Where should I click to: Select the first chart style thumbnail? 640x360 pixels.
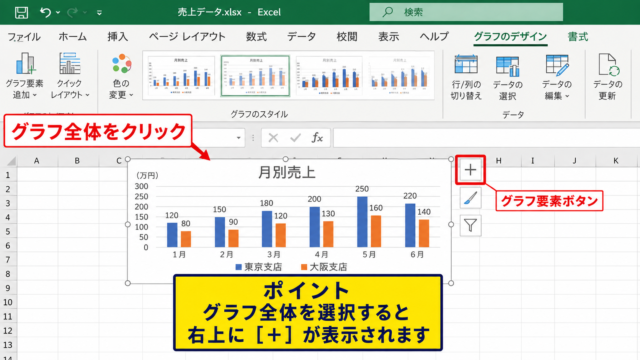point(180,76)
